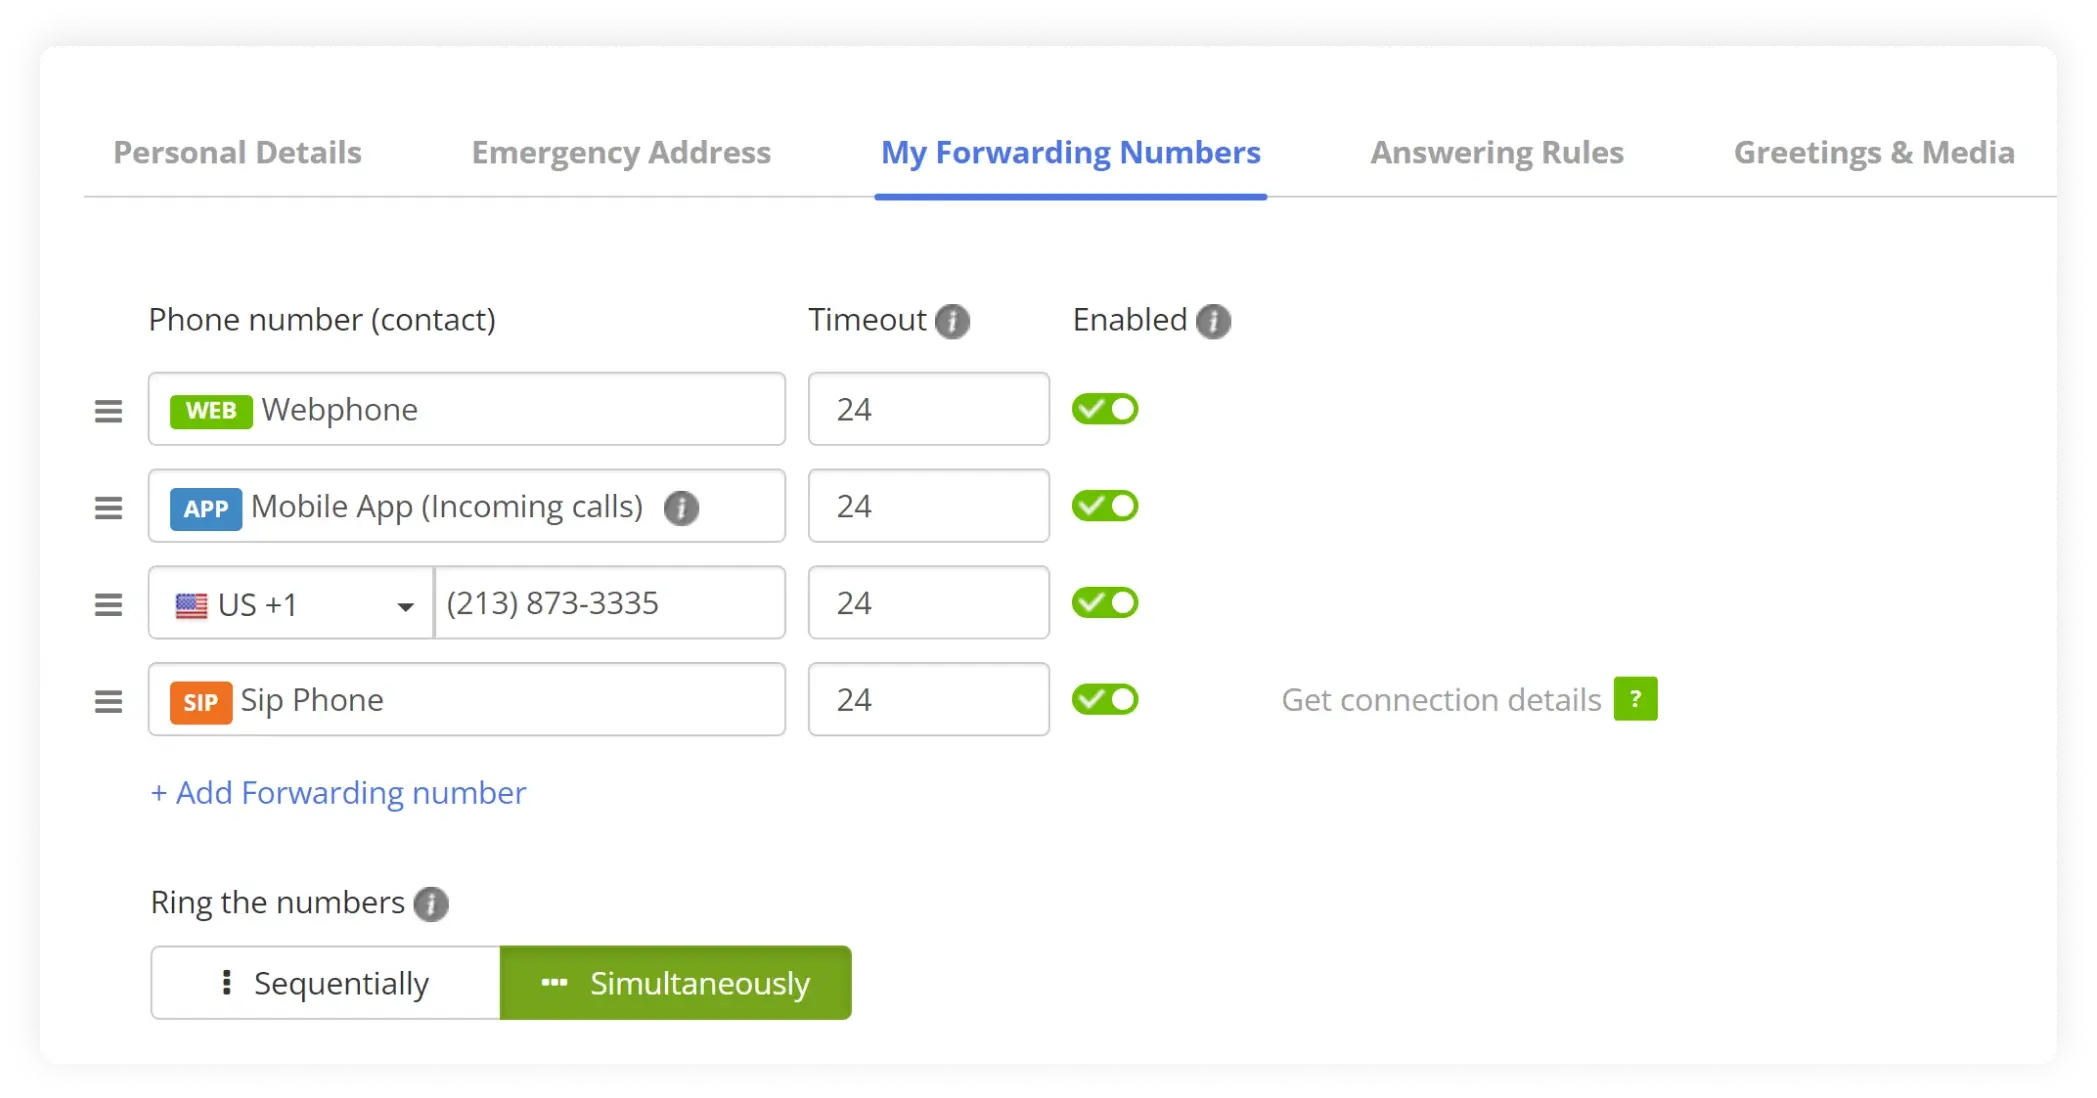Click the Mobile App row drag handle
2097x1098 pixels.
(x=109, y=508)
